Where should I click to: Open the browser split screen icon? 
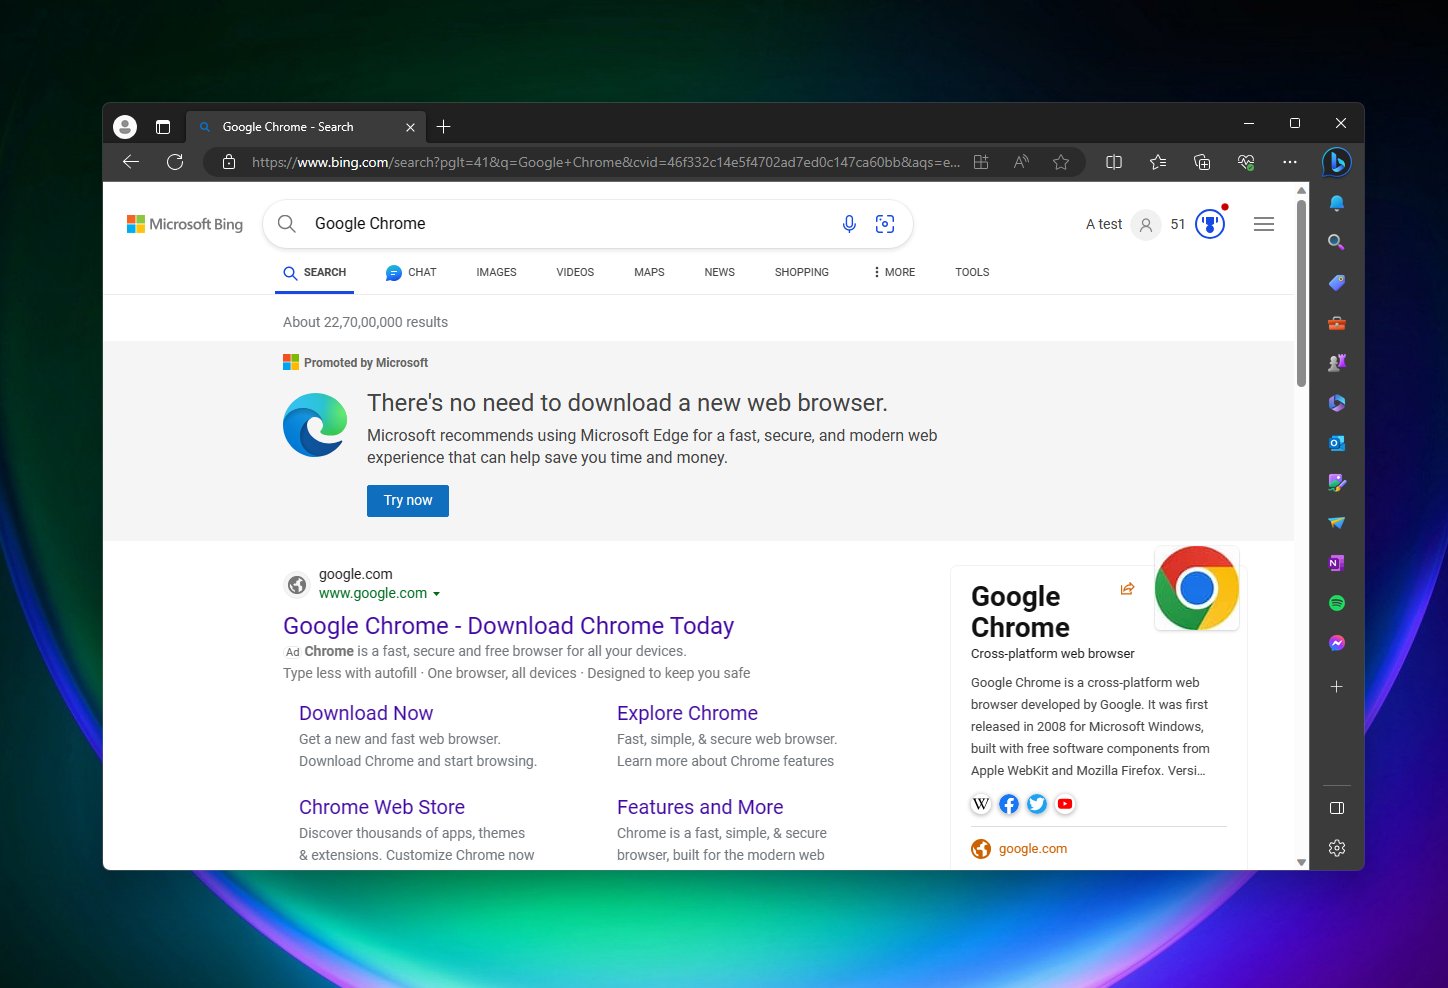(1114, 161)
